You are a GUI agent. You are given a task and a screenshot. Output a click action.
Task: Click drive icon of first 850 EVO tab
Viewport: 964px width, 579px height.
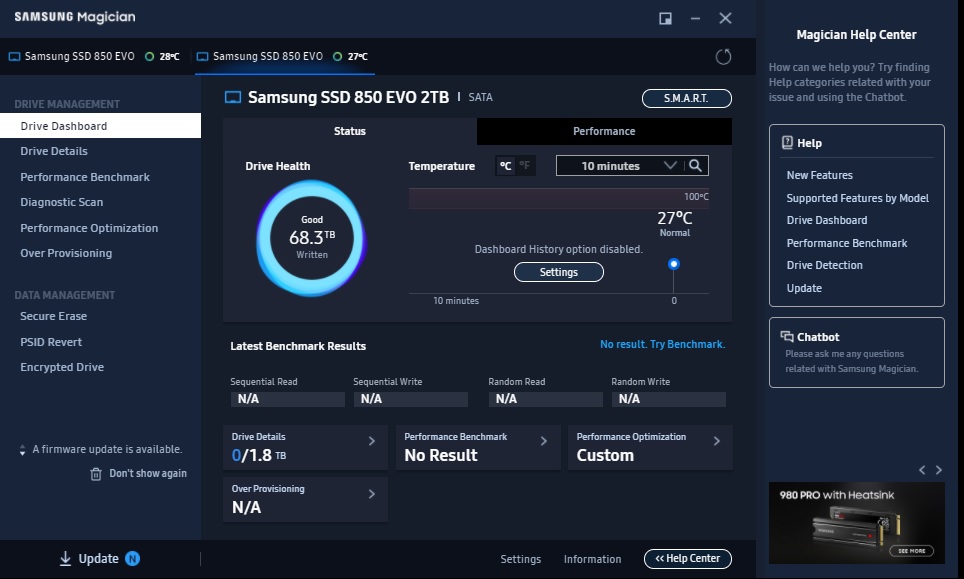[14, 57]
